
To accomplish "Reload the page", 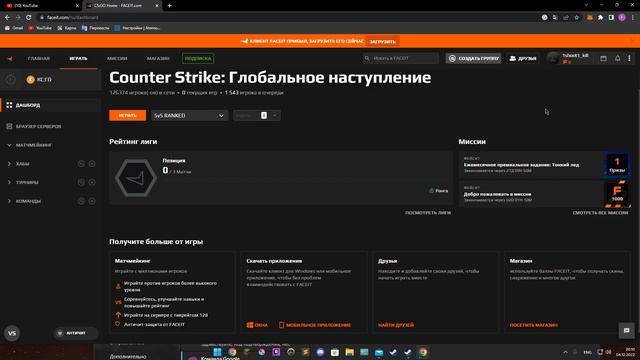I will [29, 18].
